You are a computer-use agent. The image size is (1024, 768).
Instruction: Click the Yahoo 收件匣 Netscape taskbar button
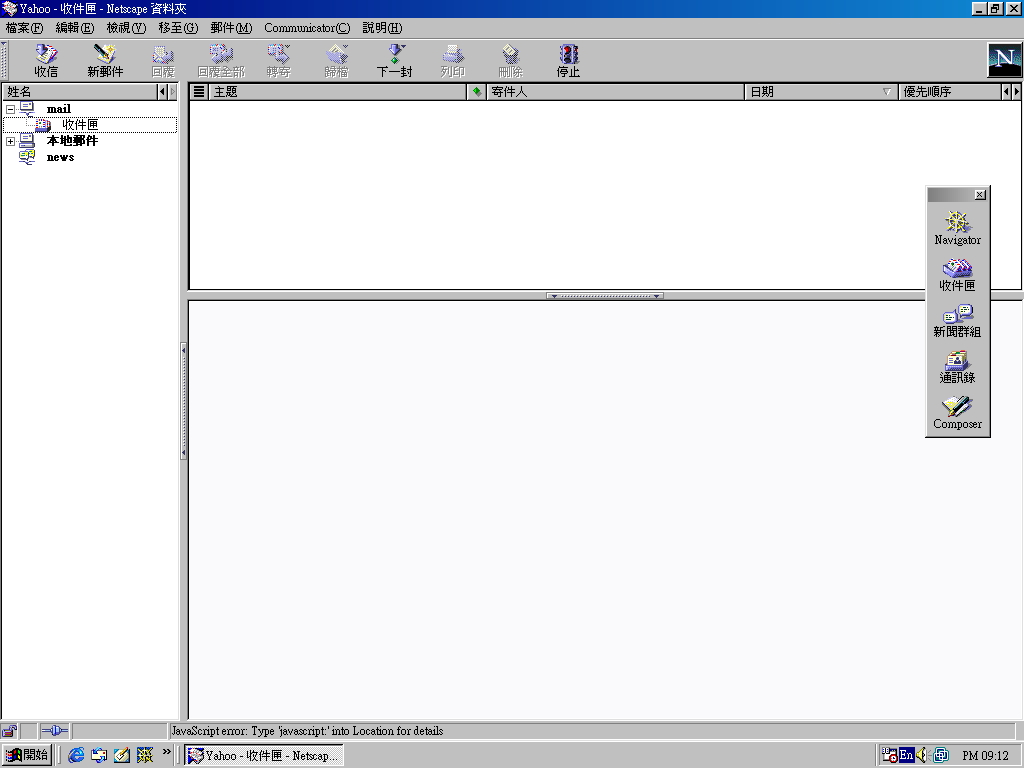click(x=263, y=756)
